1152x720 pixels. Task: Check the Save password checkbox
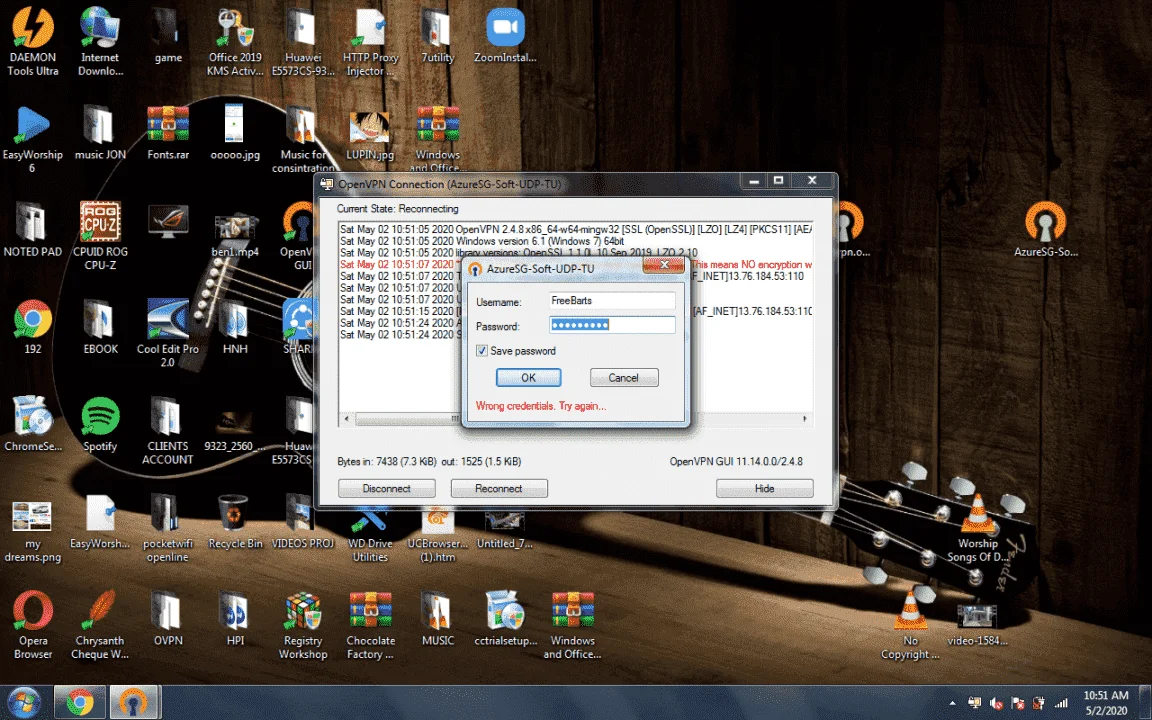pos(481,350)
